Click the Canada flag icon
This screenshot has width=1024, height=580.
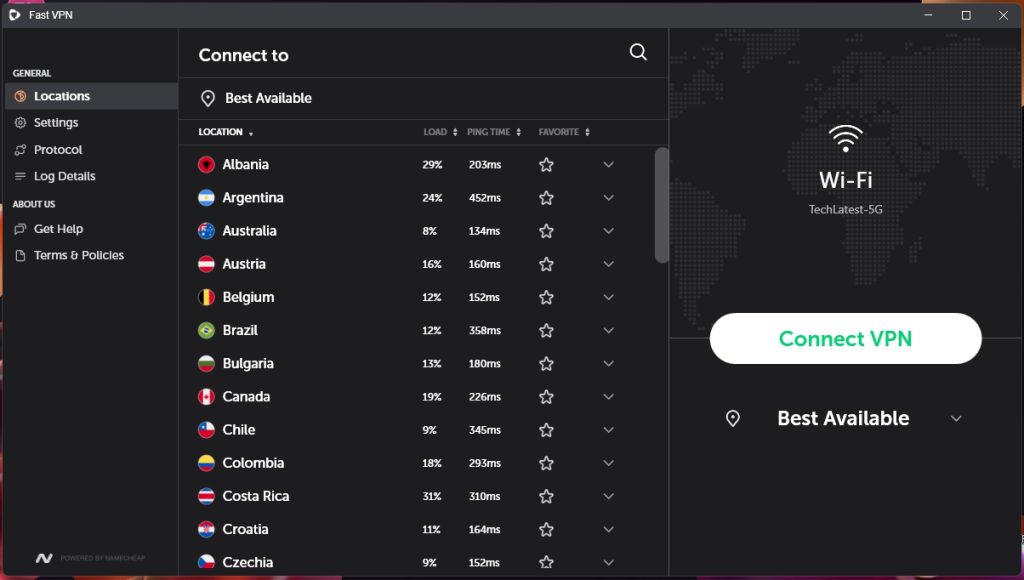point(207,397)
